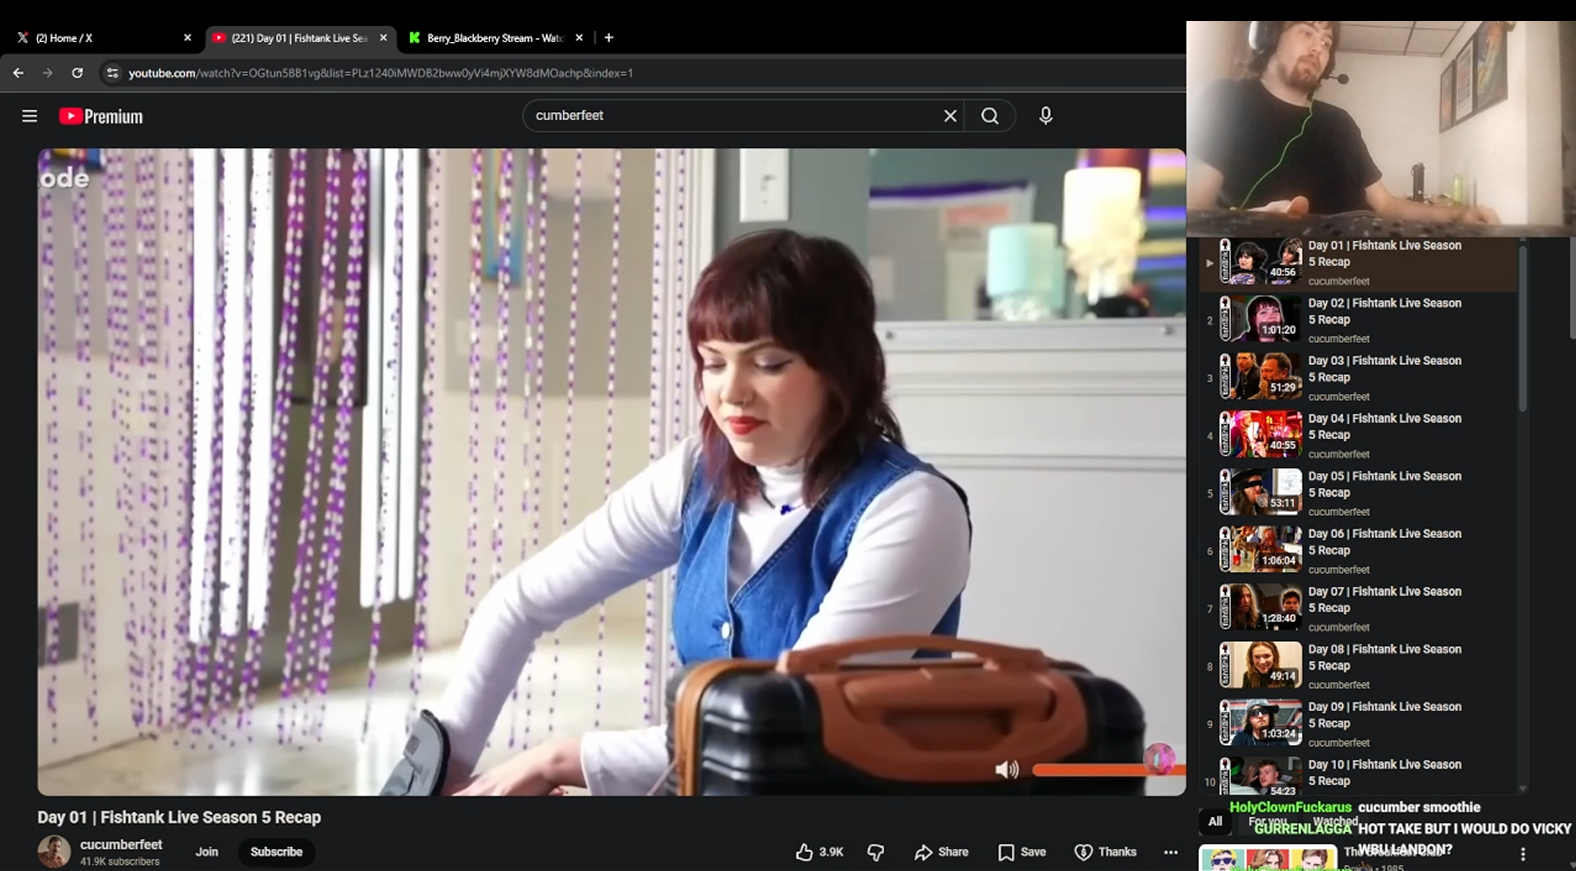Image resolution: width=1576 pixels, height=871 pixels.
Task: Open cucumberfeet channel avatar
Action: (x=54, y=852)
